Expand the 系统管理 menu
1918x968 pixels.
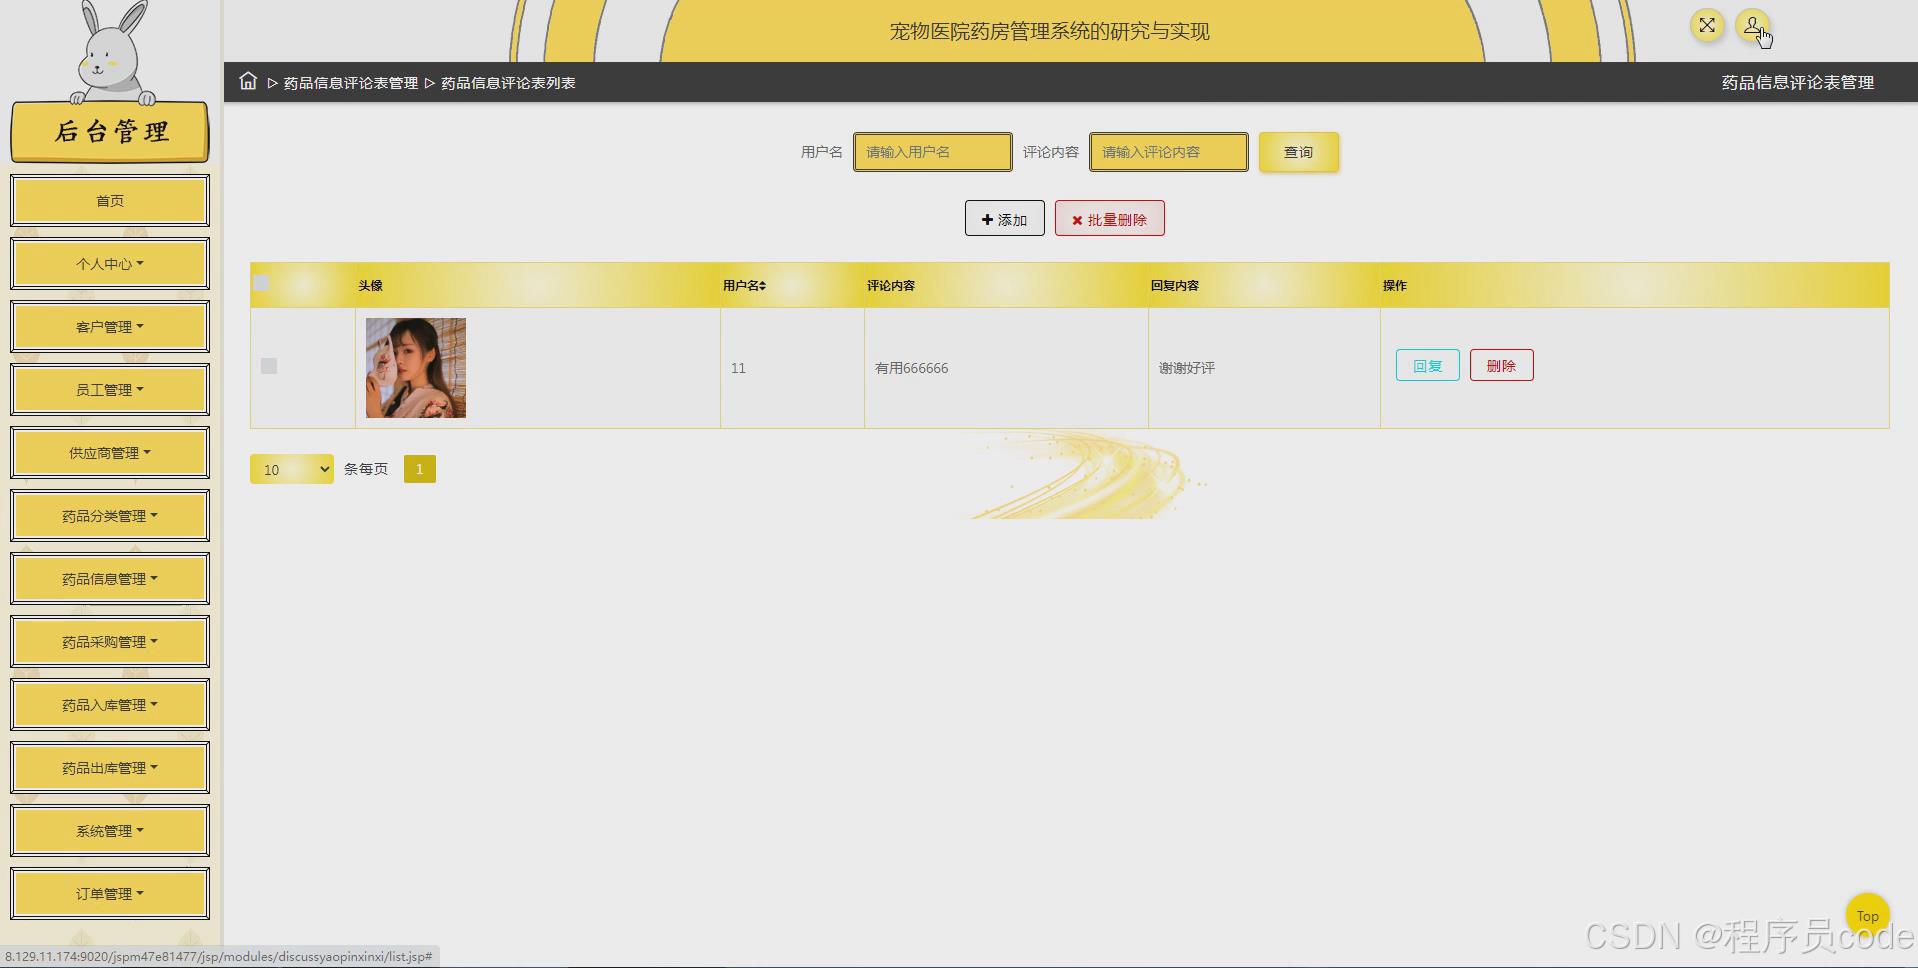tap(110, 831)
